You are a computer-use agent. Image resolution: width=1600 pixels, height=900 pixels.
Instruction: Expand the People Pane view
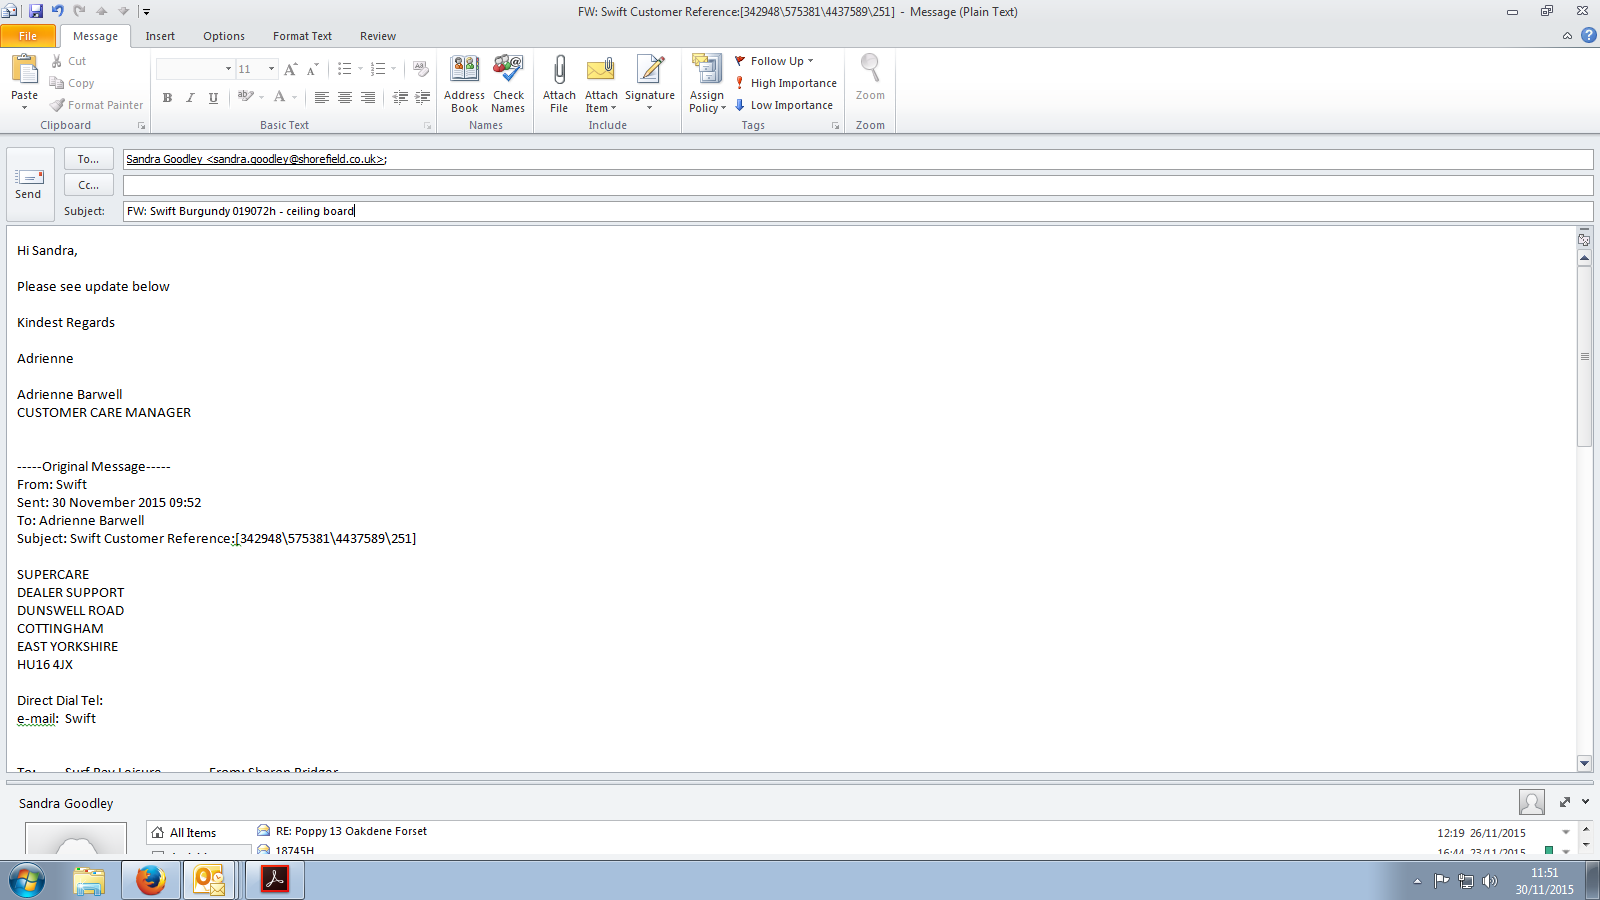point(1565,802)
